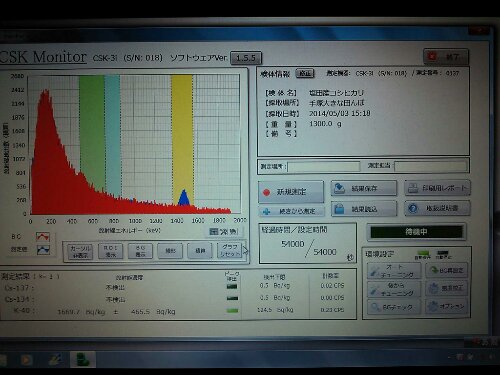Toggle the BG curve display icon

coord(43,237)
